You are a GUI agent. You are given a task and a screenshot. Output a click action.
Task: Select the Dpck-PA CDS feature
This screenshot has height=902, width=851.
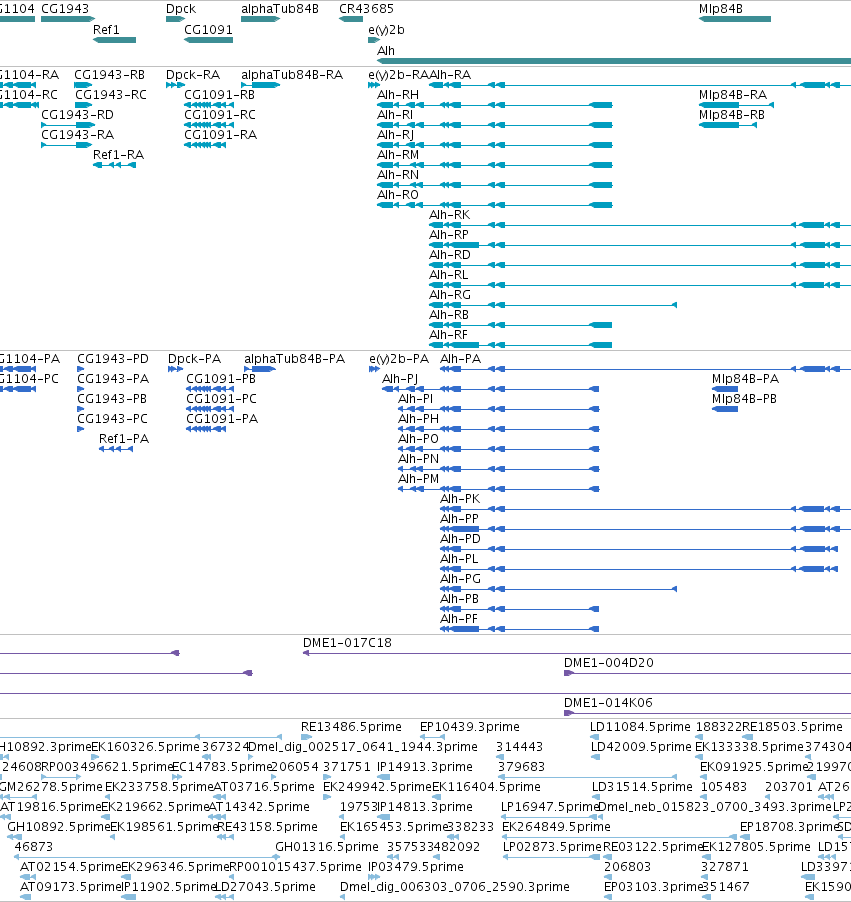click(175, 369)
